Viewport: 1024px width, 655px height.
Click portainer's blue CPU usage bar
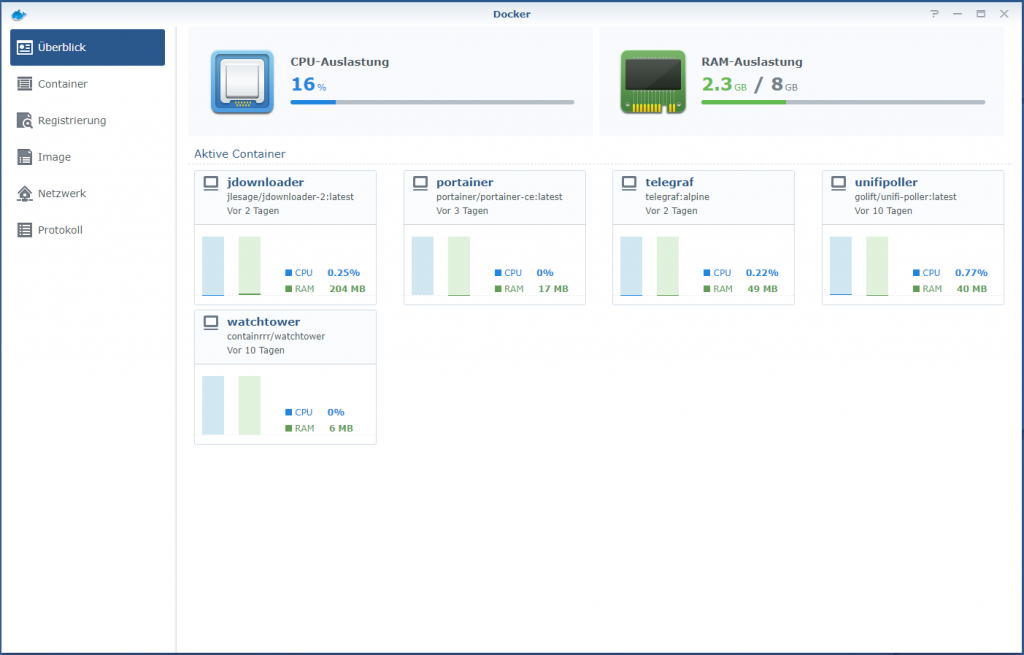(x=423, y=266)
